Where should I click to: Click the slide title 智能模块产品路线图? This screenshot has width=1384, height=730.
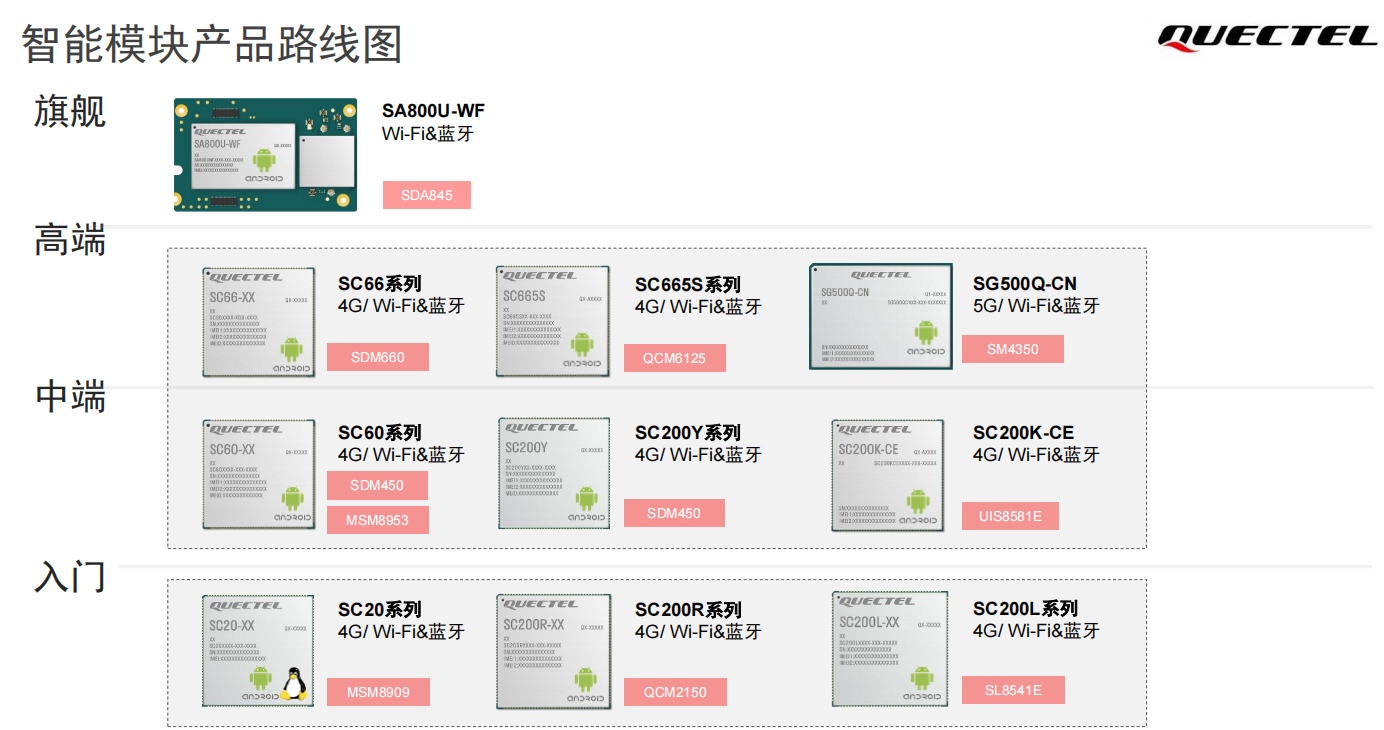(x=212, y=45)
